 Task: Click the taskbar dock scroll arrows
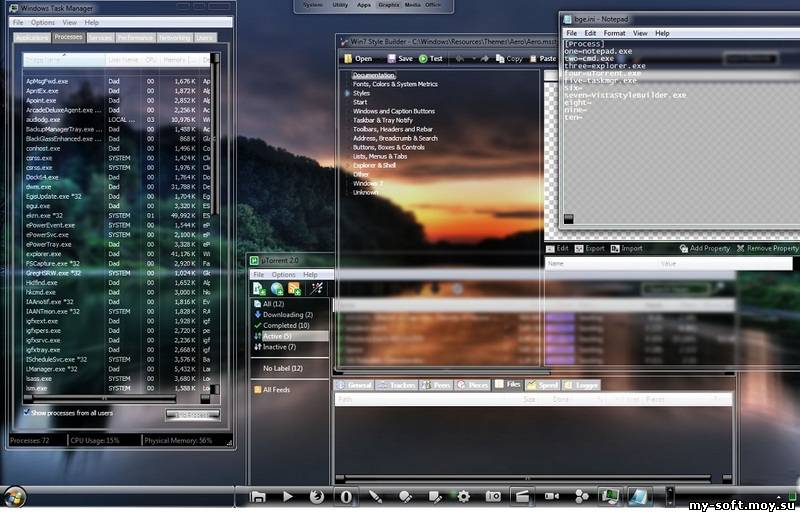[x=670, y=496]
